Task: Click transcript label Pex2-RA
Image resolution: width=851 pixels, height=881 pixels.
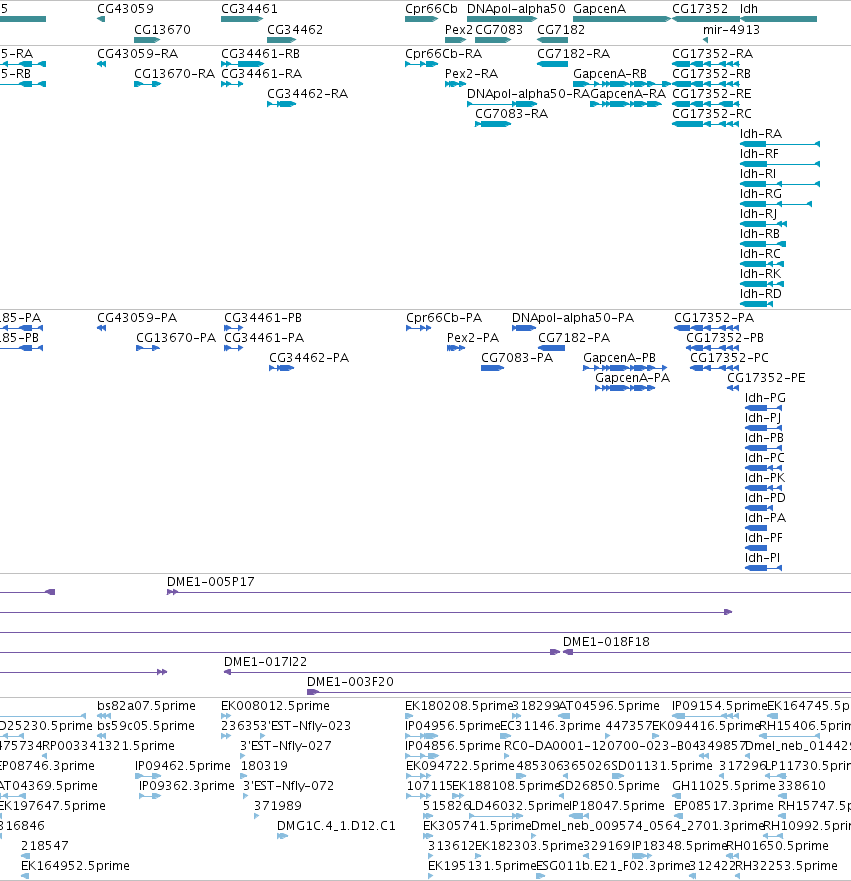Action: tap(471, 74)
